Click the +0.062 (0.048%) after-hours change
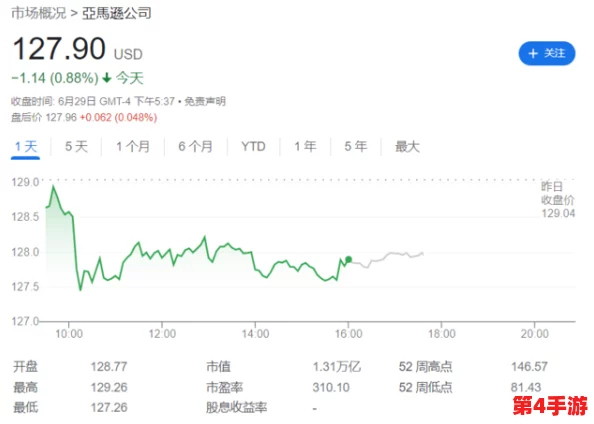Viewport: 594px width, 424px height. click(x=118, y=117)
